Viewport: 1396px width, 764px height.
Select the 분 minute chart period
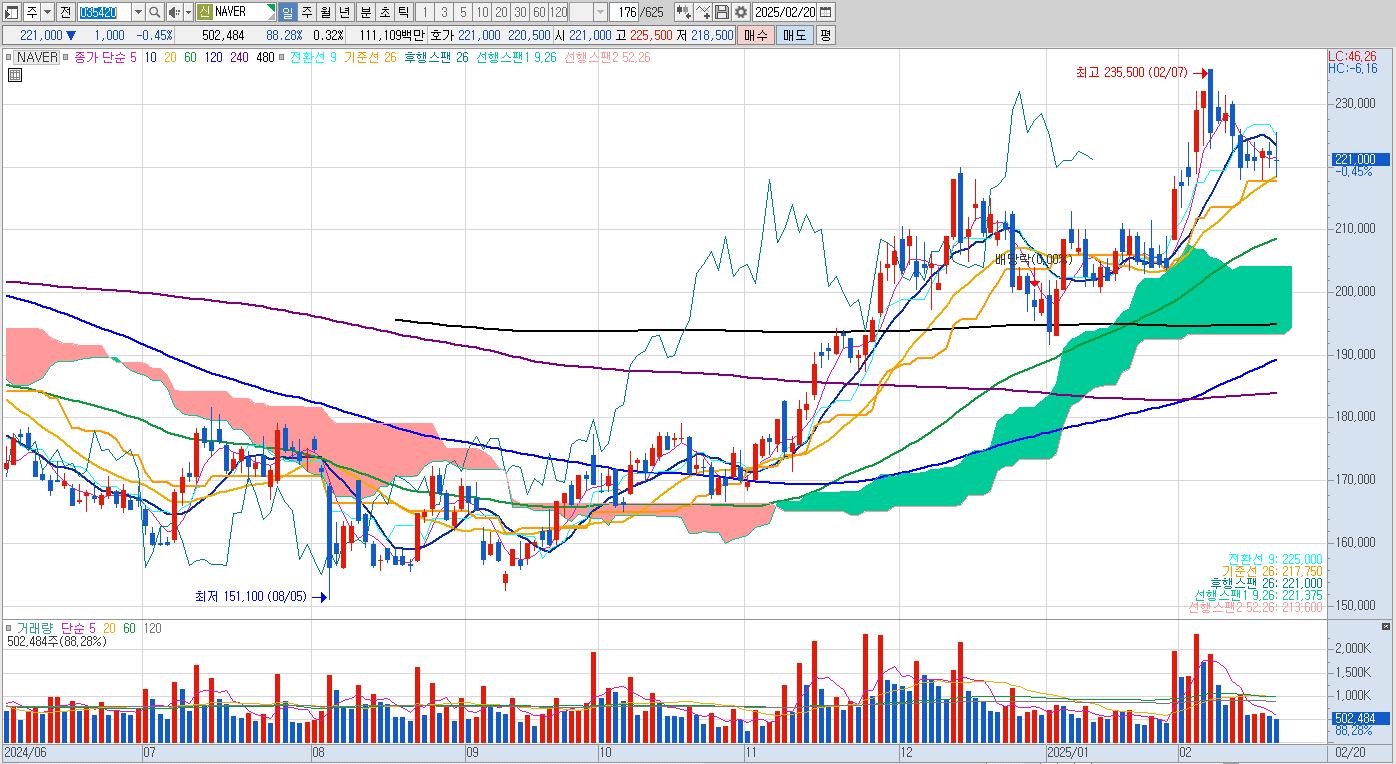tap(365, 12)
